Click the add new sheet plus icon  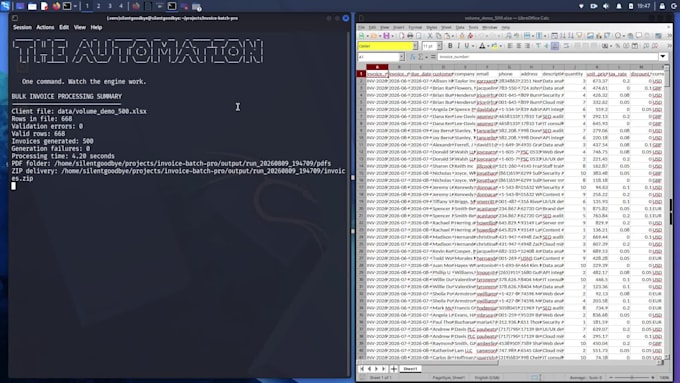tap(393, 369)
